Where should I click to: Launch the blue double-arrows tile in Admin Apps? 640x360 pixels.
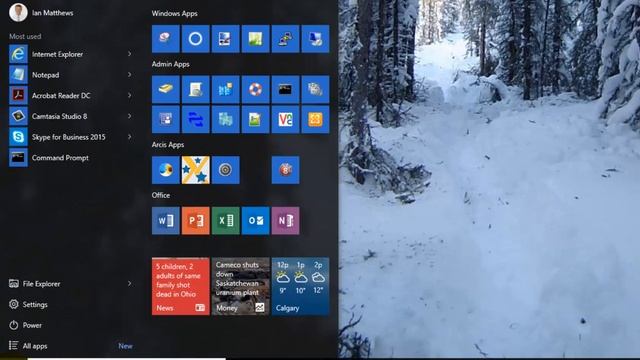pyautogui.click(x=196, y=119)
